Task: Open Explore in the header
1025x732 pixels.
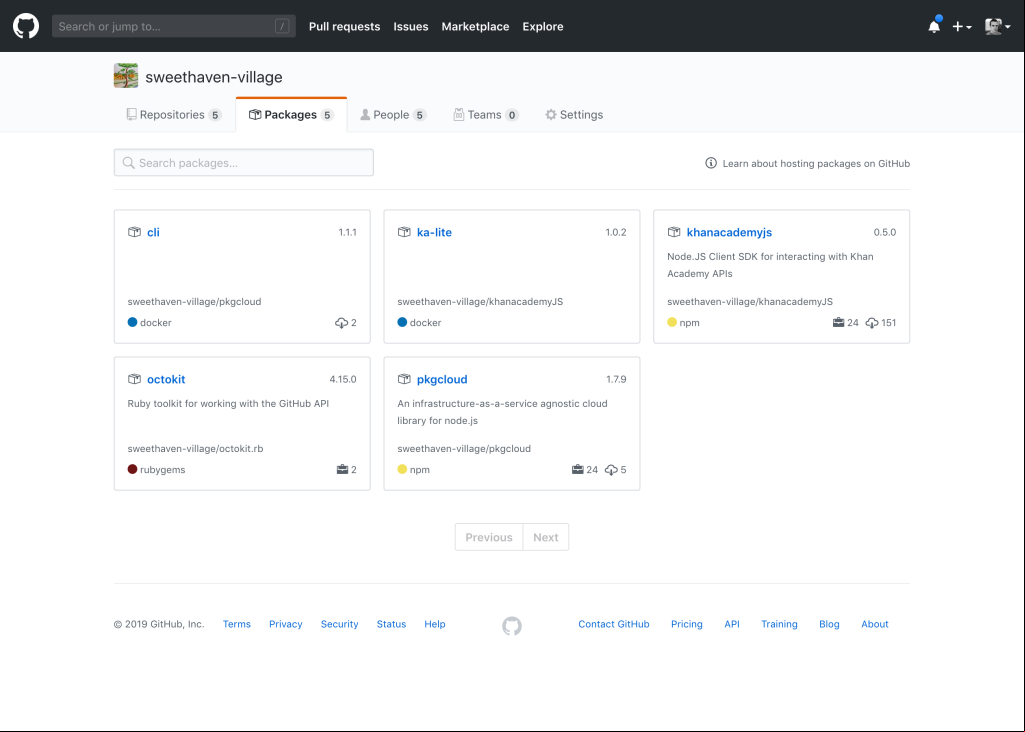Action: (543, 26)
